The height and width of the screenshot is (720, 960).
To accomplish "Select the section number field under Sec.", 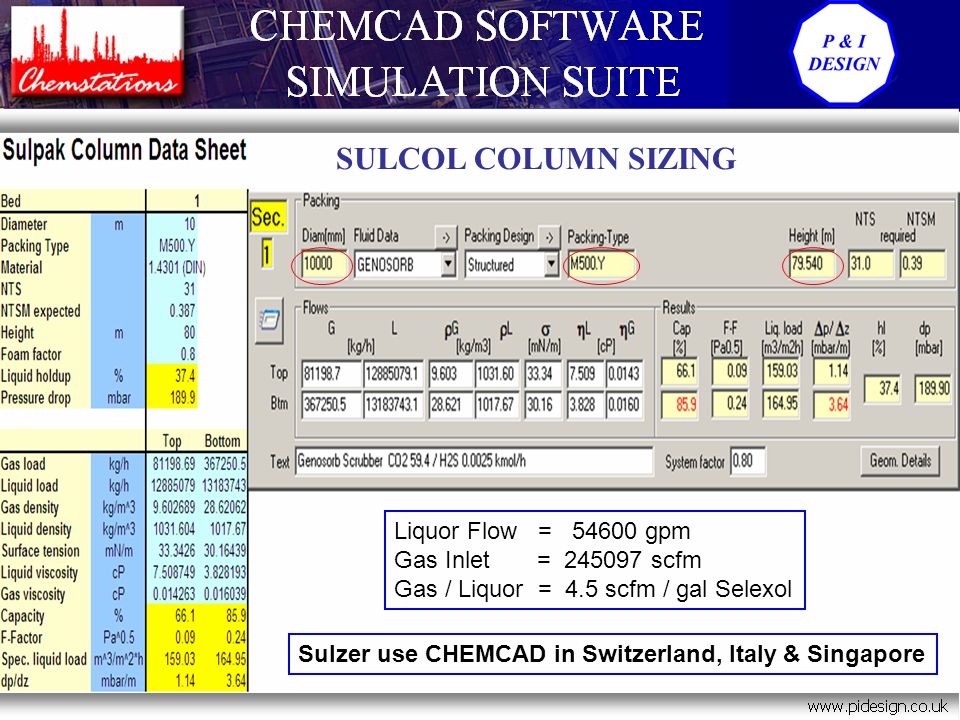I will click(267, 253).
